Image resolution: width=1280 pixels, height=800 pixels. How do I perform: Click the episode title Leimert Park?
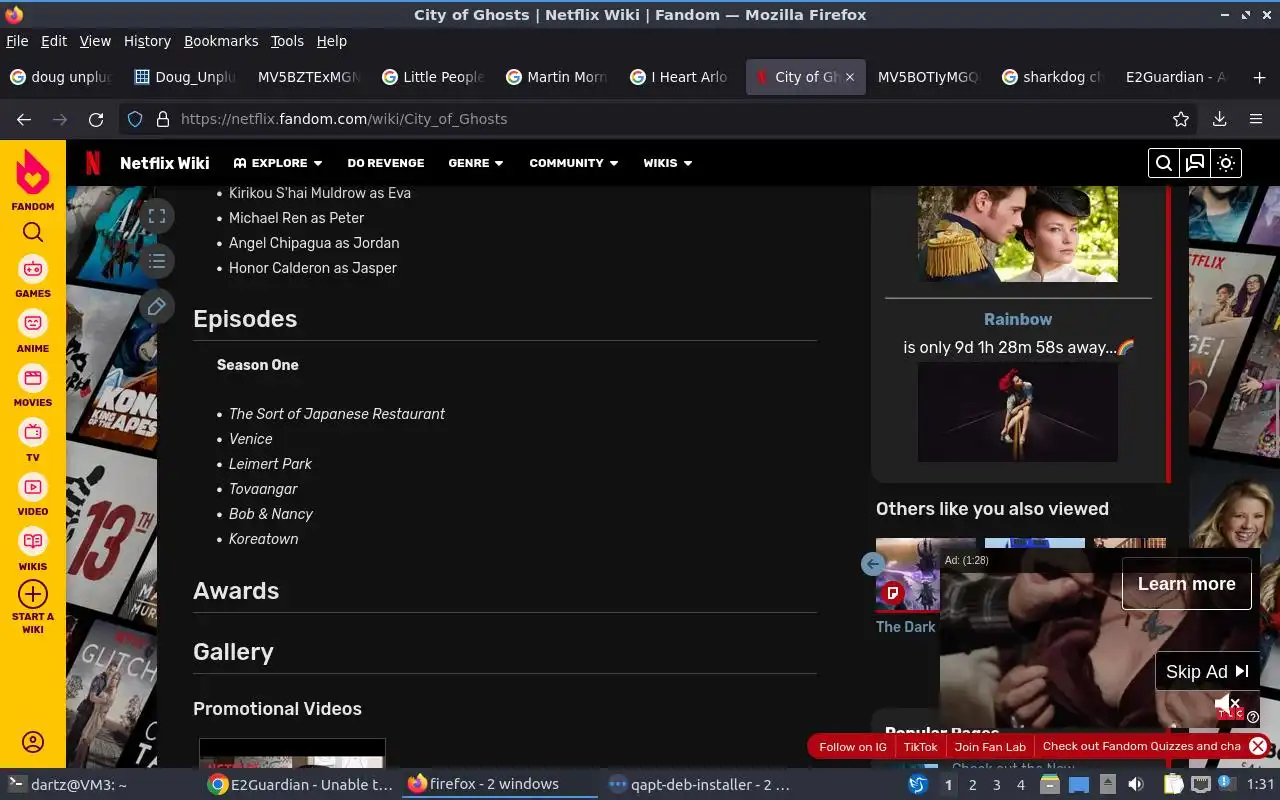point(270,464)
